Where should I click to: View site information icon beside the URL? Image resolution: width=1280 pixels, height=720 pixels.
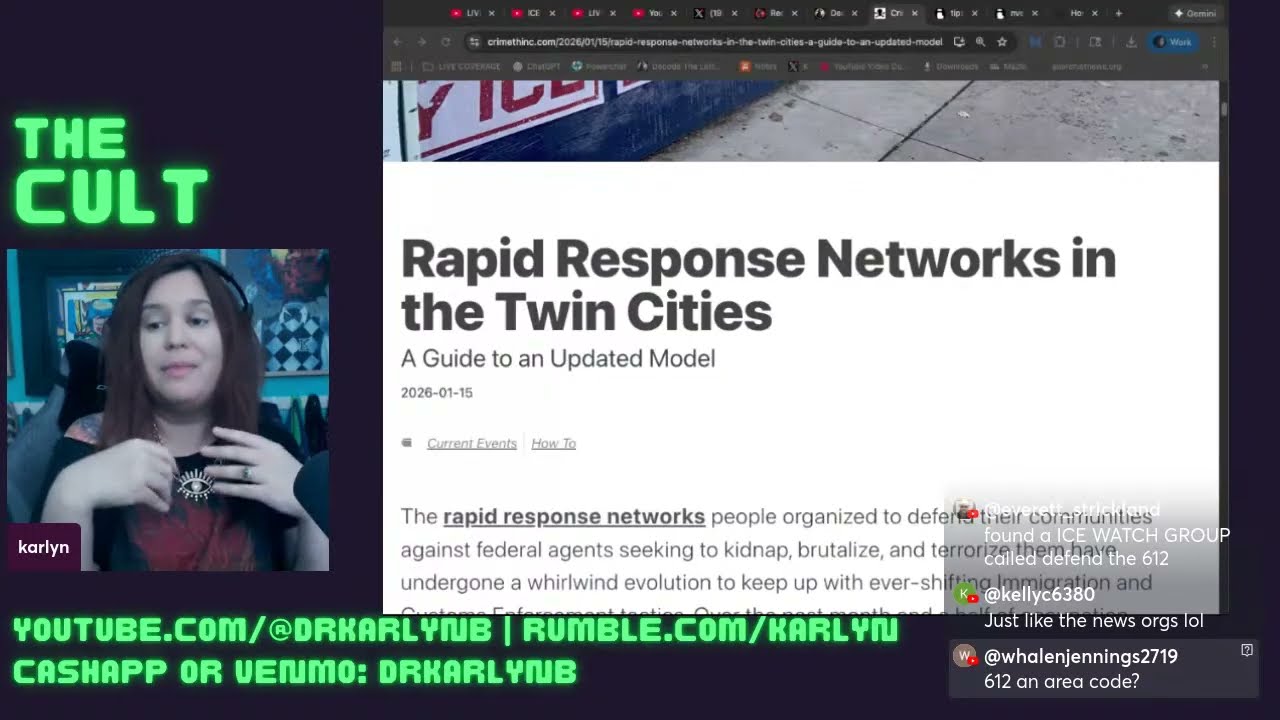pyautogui.click(x=474, y=42)
